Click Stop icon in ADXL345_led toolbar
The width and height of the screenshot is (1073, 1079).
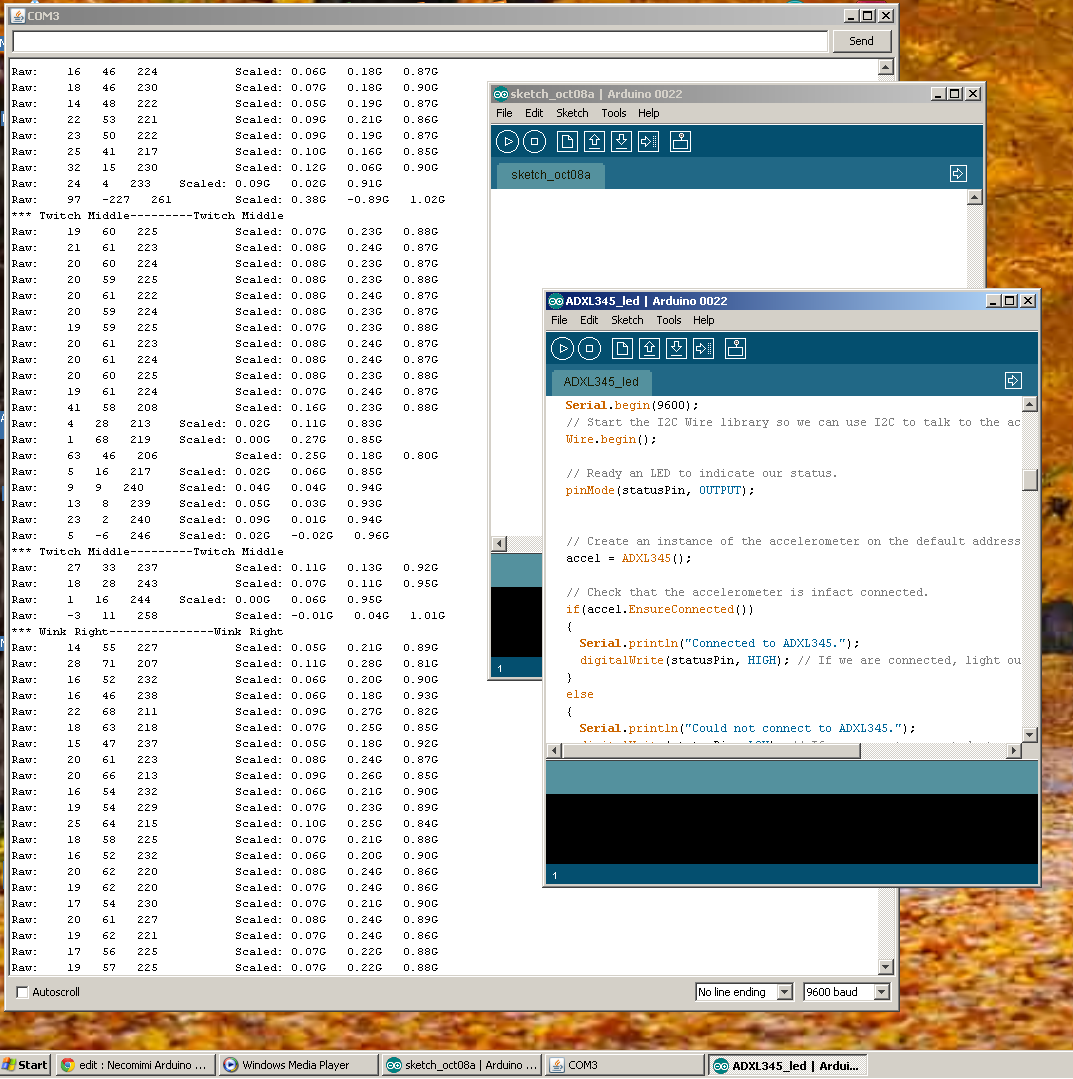(589, 349)
